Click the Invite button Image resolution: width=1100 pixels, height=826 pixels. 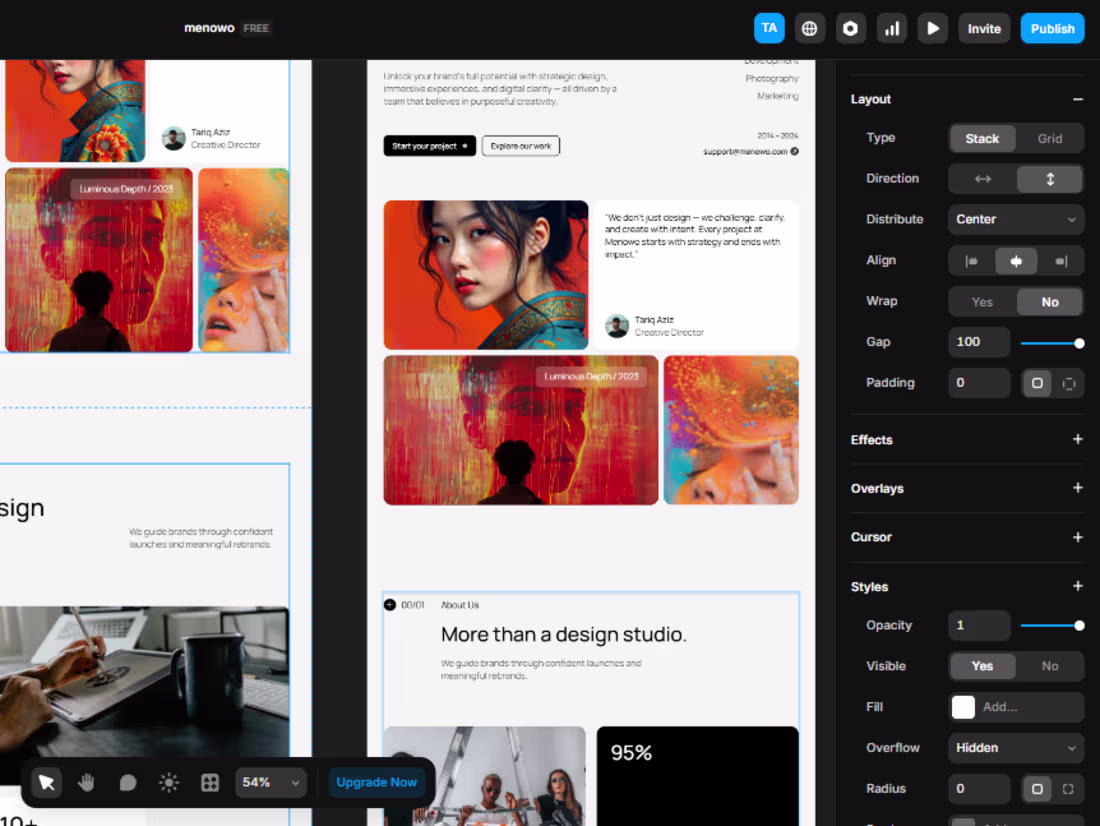click(x=984, y=28)
